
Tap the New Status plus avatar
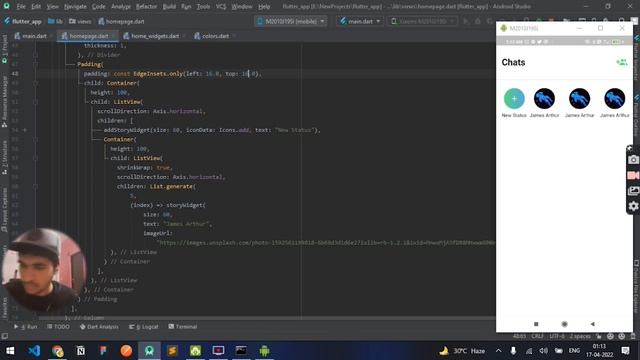tap(514, 98)
